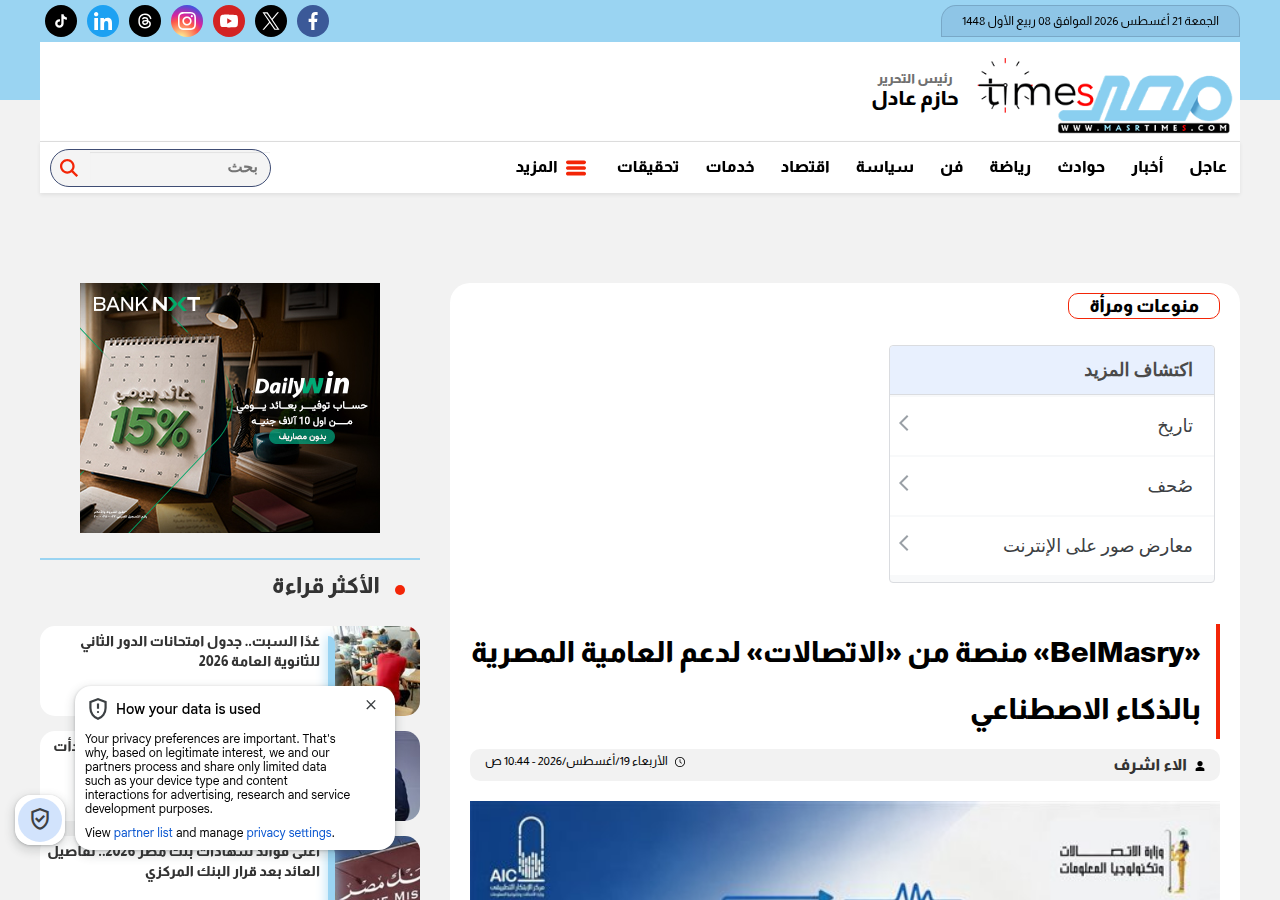
Task: Expand the صُحف row chevron
Action: click(x=903, y=483)
